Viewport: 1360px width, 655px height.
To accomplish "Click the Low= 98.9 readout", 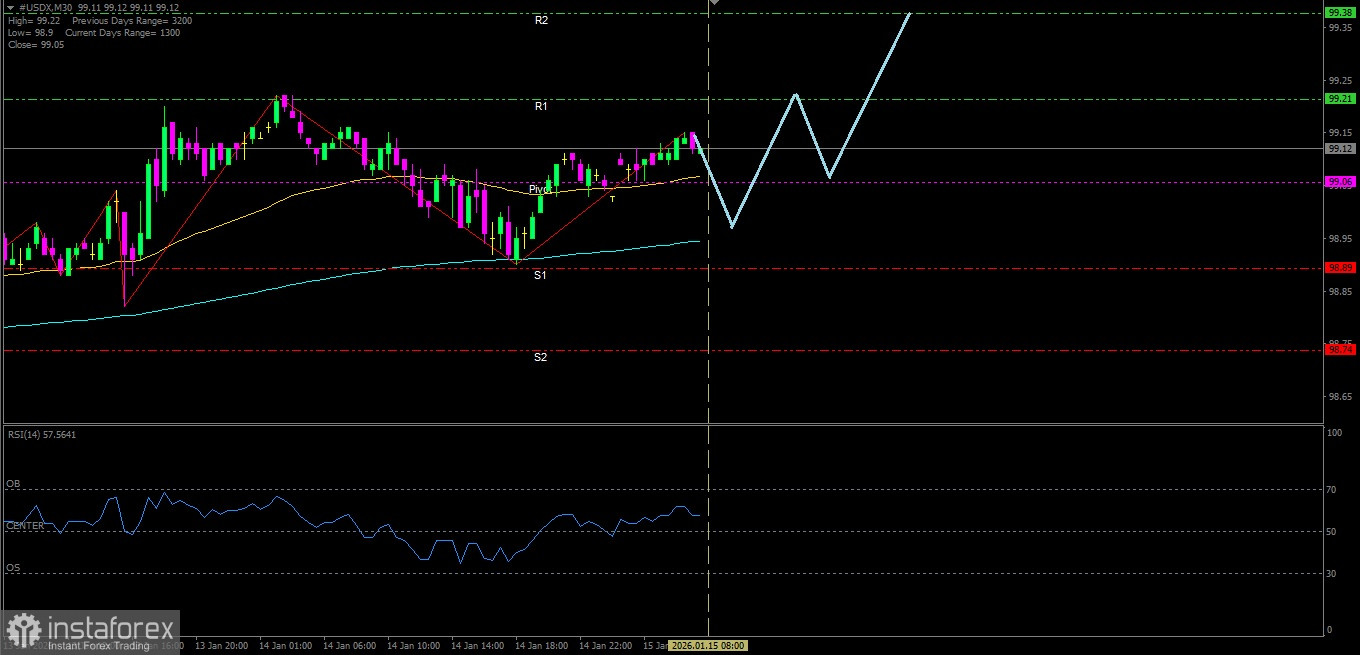I will point(30,32).
